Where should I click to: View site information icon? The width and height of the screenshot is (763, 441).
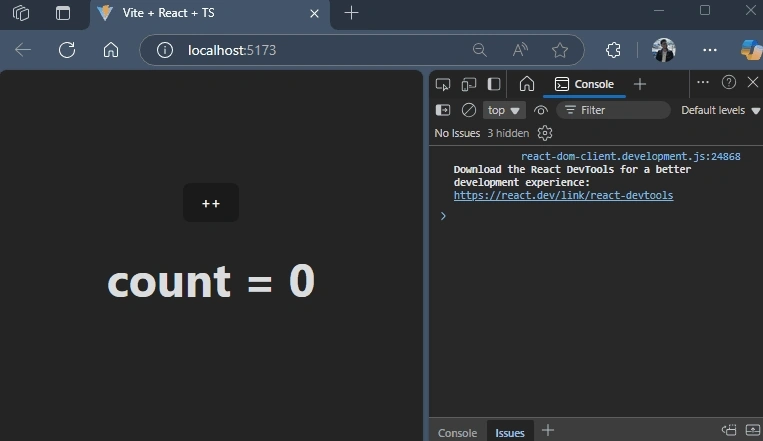click(164, 50)
